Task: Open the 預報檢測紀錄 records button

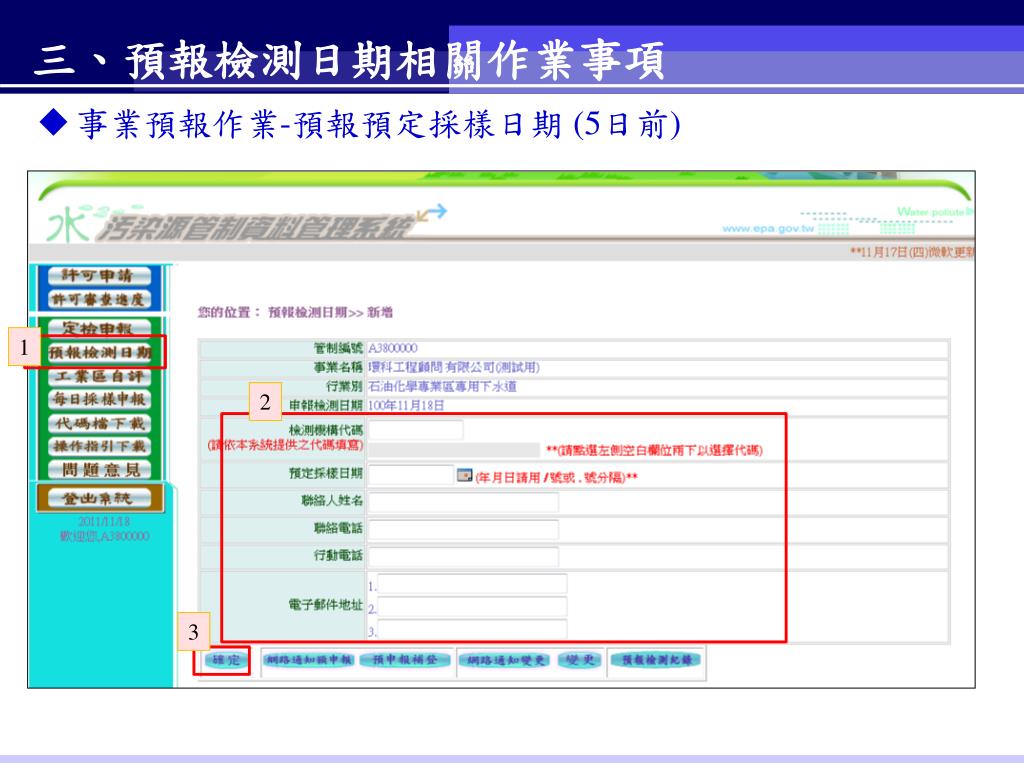Action: point(656,660)
